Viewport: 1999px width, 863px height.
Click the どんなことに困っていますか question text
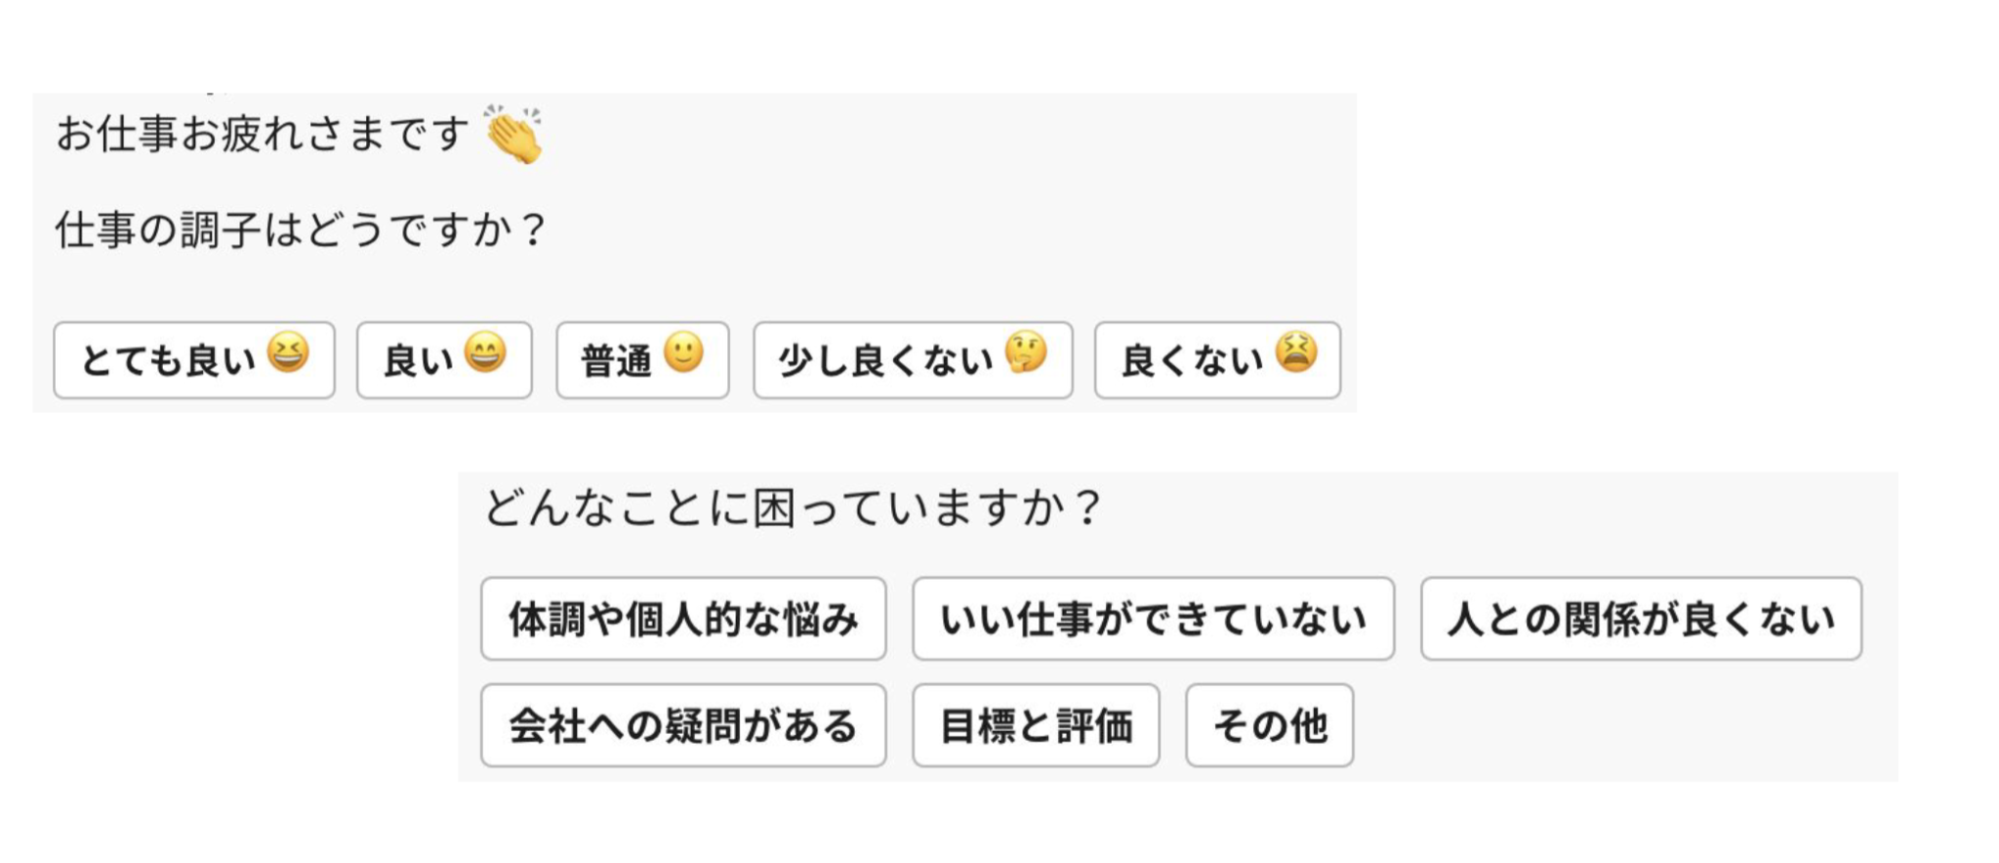pyautogui.click(x=792, y=508)
